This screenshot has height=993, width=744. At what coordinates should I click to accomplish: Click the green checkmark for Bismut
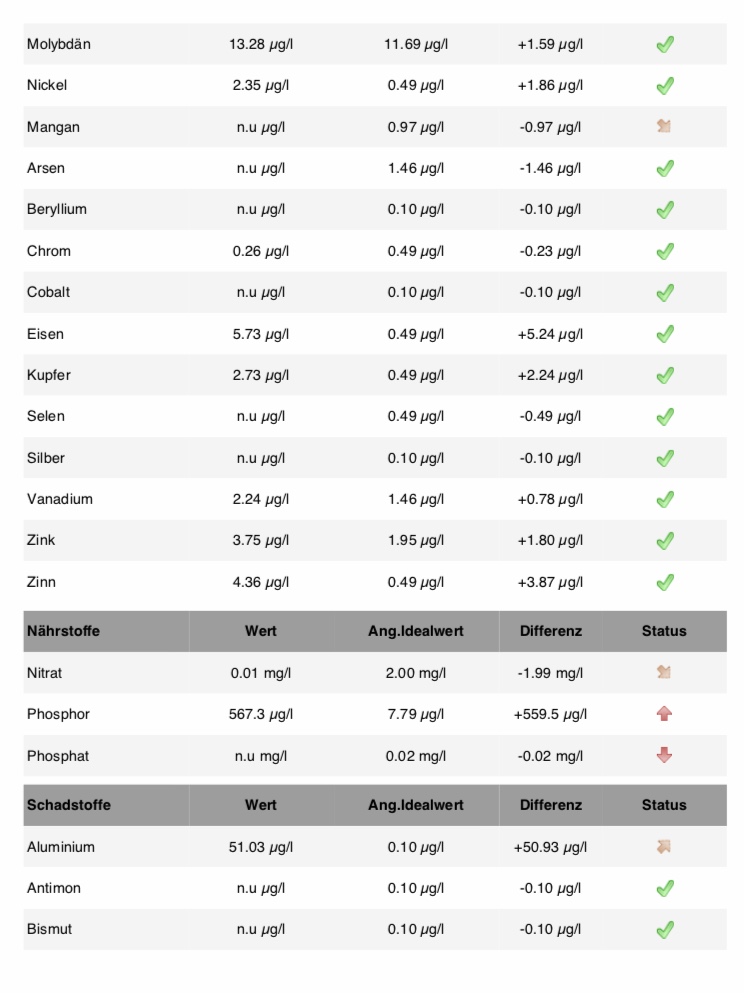[x=665, y=929]
